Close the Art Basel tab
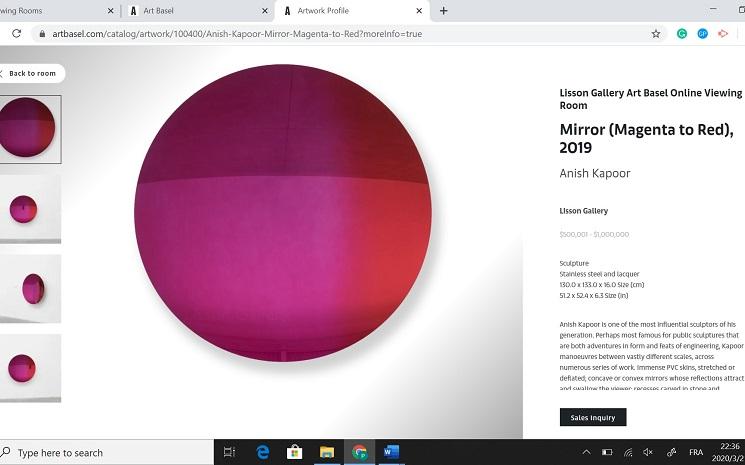The height and width of the screenshot is (465, 745). [265, 10]
